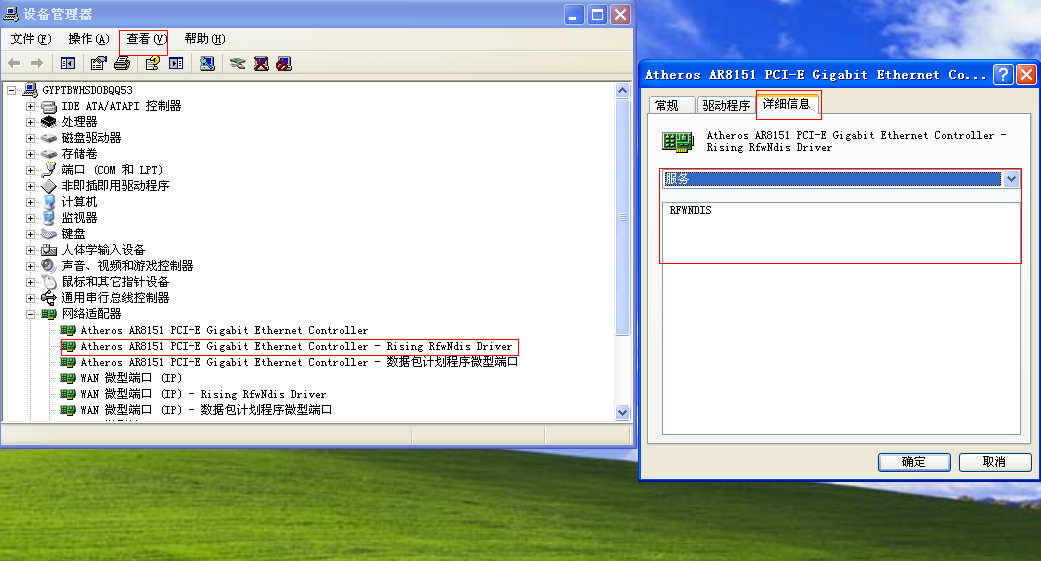Viewport: 1041px width, 561px height.
Task: Click the device tree vertical scrollbar thumb
Action: coord(622,217)
